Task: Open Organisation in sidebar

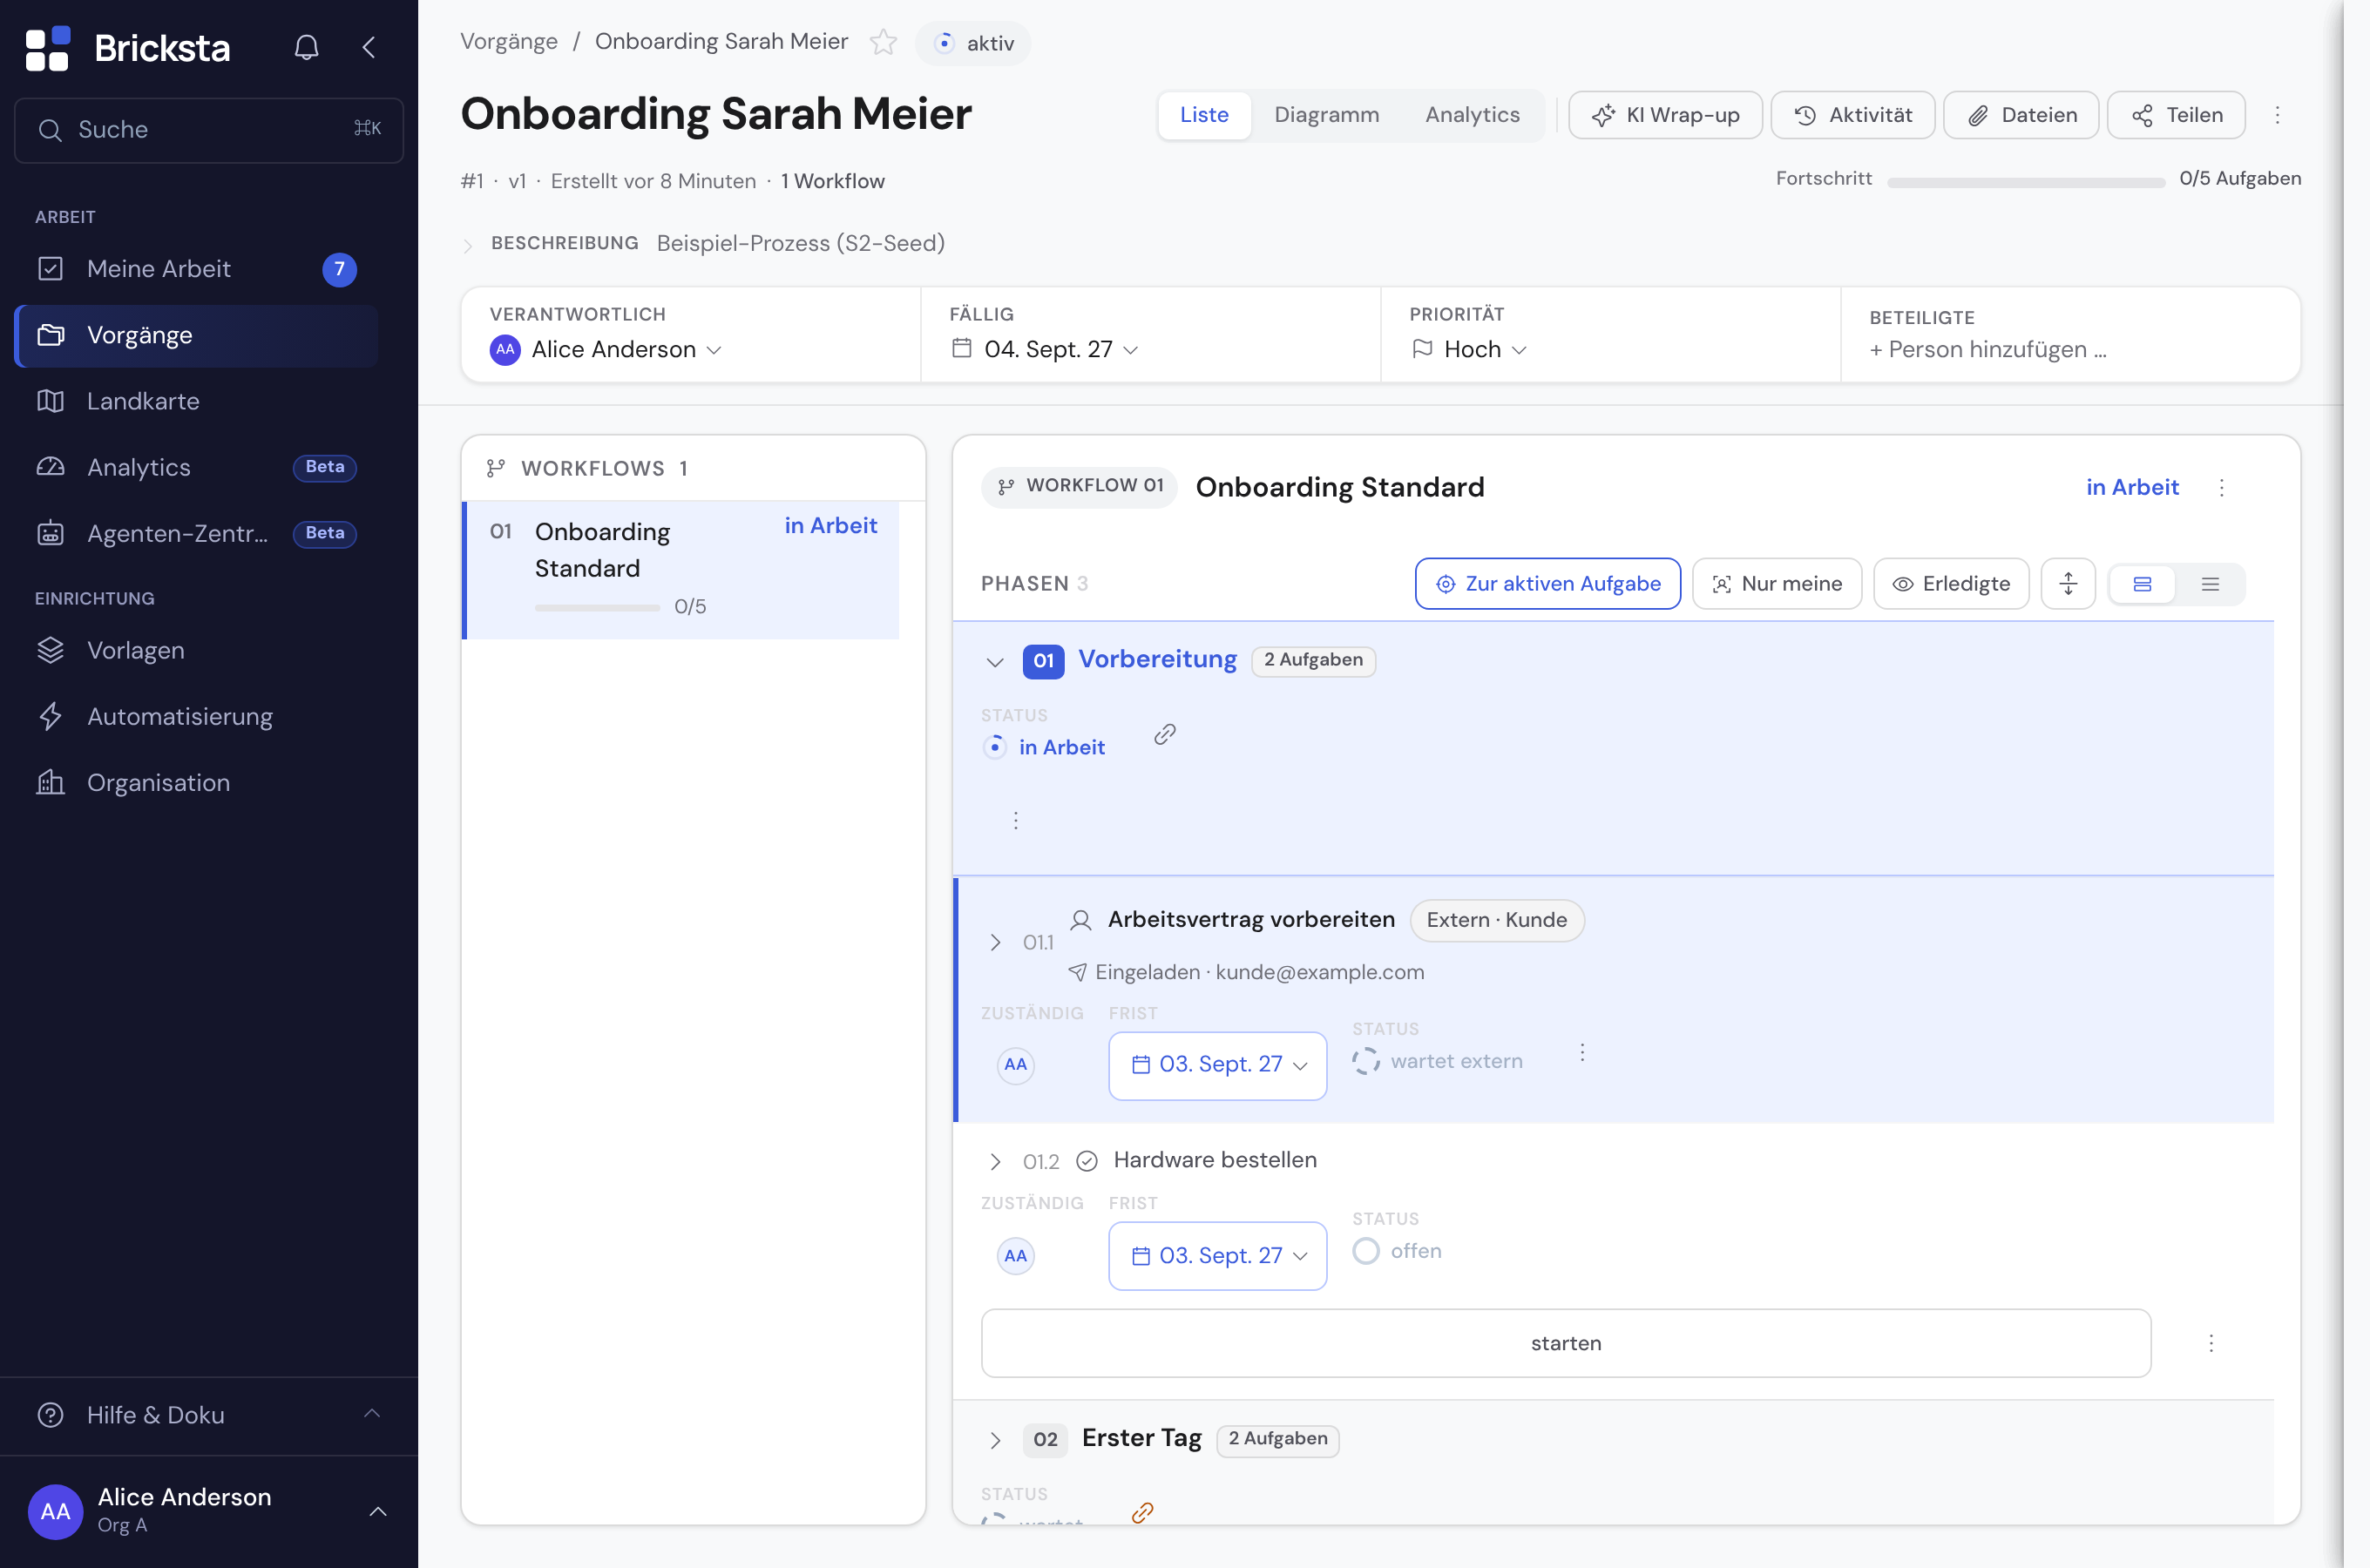Action: tap(197, 782)
